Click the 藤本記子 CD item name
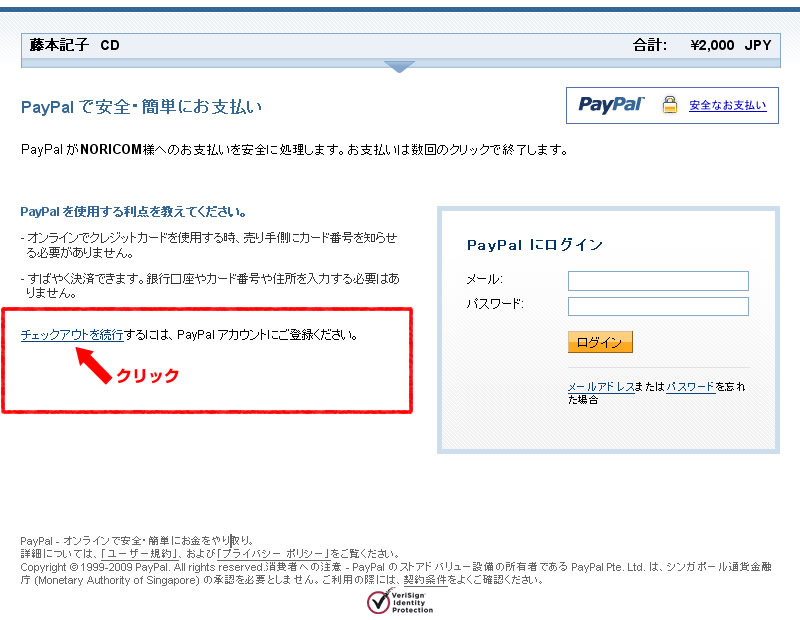This screenshot has width=800, height=620. pyautogui.click(x=74, y=45)
